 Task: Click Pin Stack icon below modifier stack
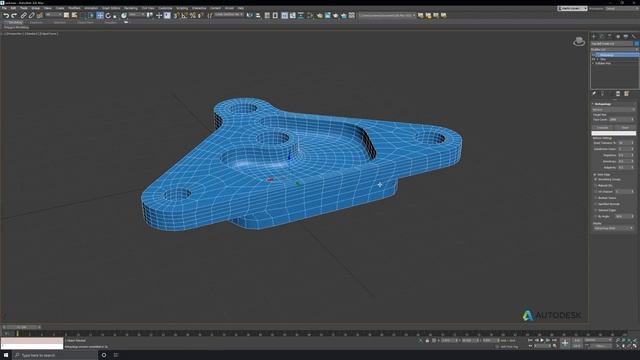[x=594, y=93]
